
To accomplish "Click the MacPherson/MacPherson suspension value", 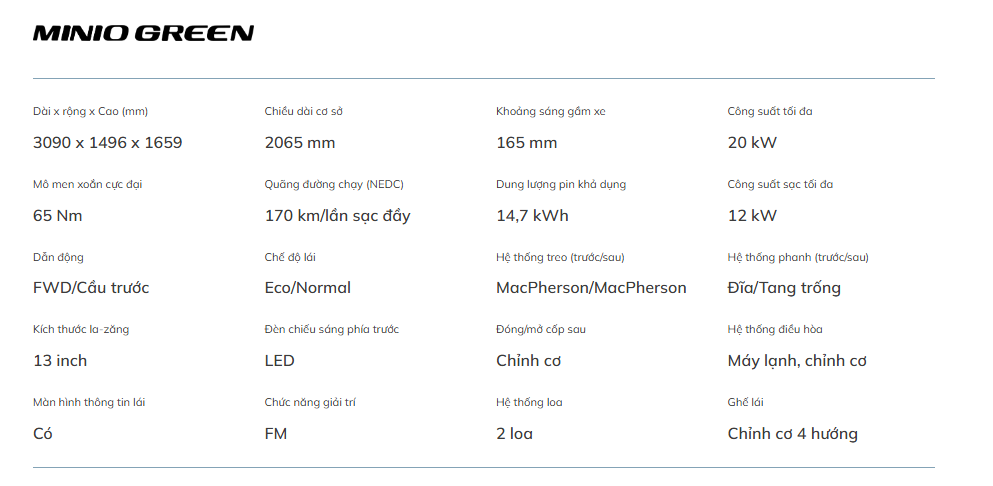I will 591,288.
